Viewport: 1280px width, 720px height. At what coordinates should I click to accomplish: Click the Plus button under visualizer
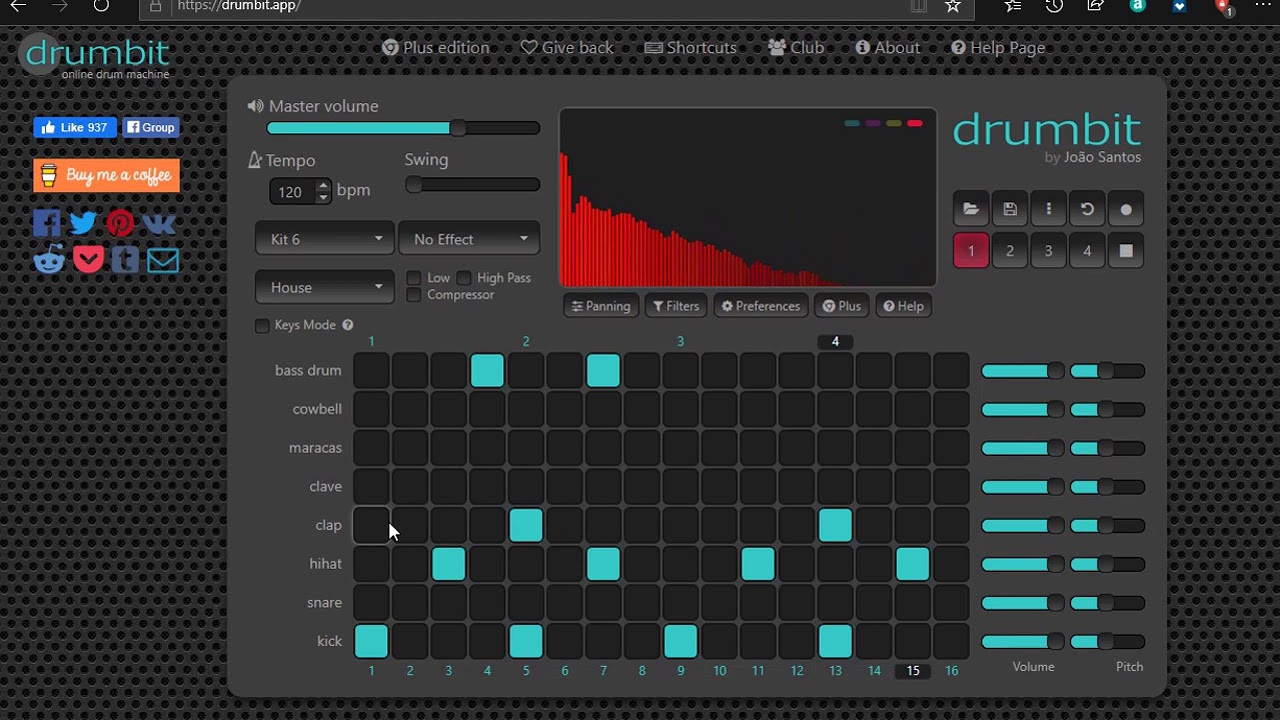pyautogui.click(x=842, y=306)
